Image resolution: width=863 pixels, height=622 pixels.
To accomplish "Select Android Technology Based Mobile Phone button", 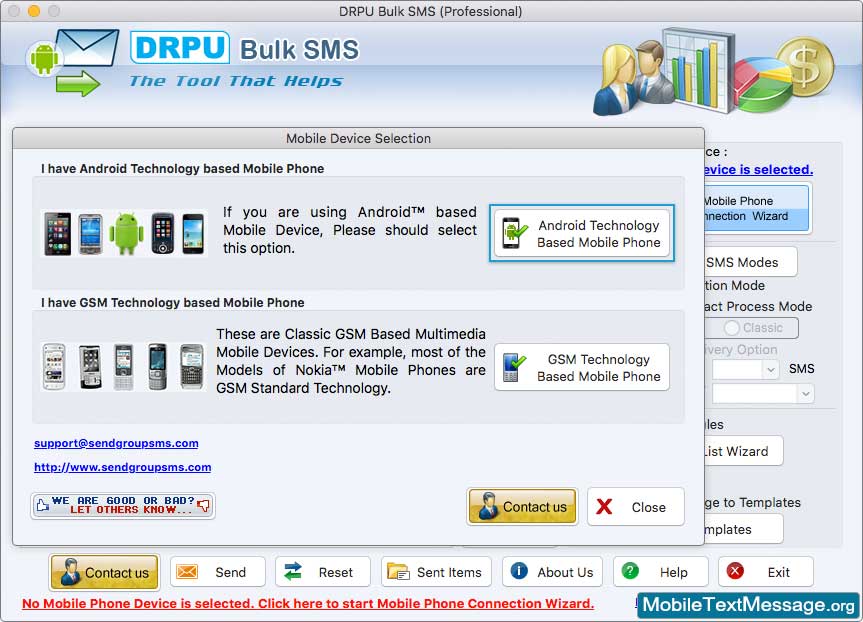I will pyautogui.click(x=582, y=233).
